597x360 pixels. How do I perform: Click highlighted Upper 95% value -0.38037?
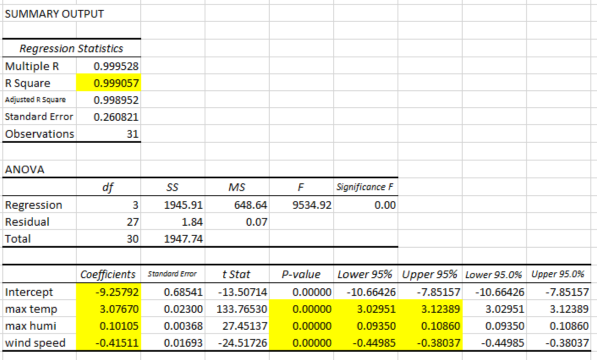(x=438, y=343)
